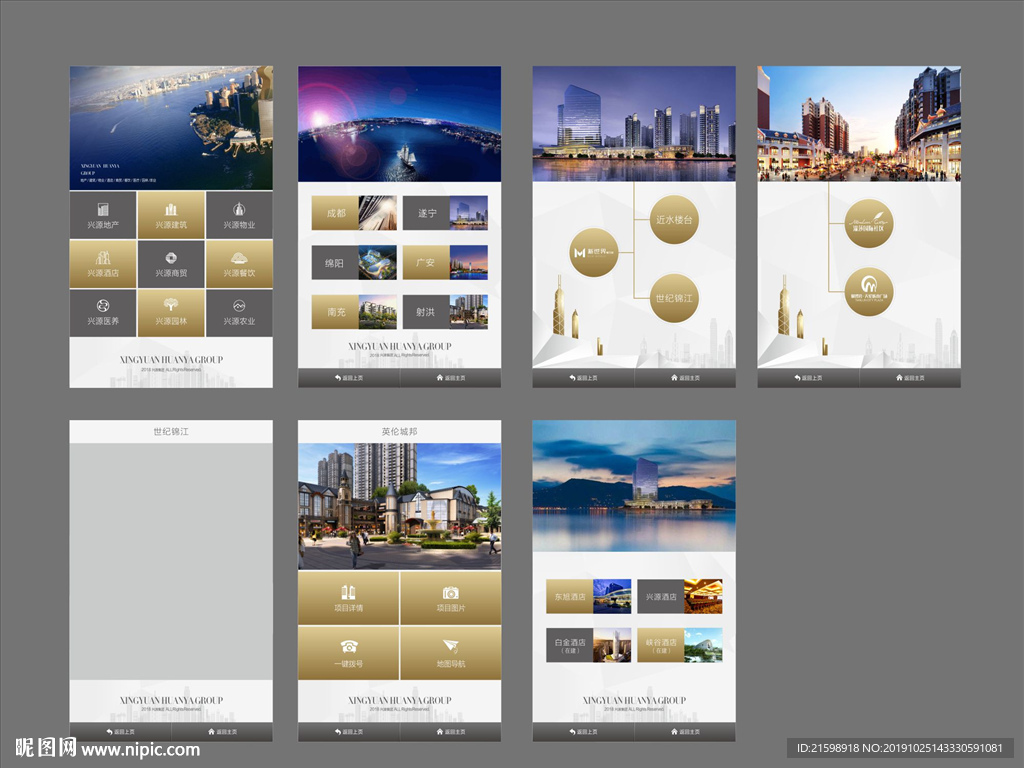
Task: Select the 兴源餐饮 tile
Action: click(239, 264)
